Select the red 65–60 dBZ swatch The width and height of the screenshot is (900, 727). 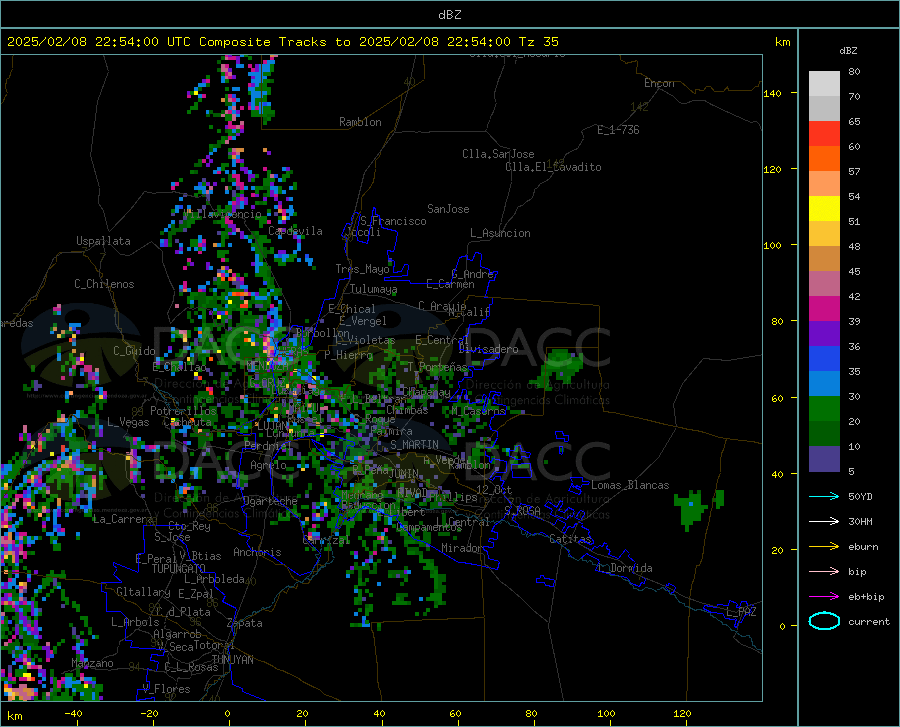(824, 134)
